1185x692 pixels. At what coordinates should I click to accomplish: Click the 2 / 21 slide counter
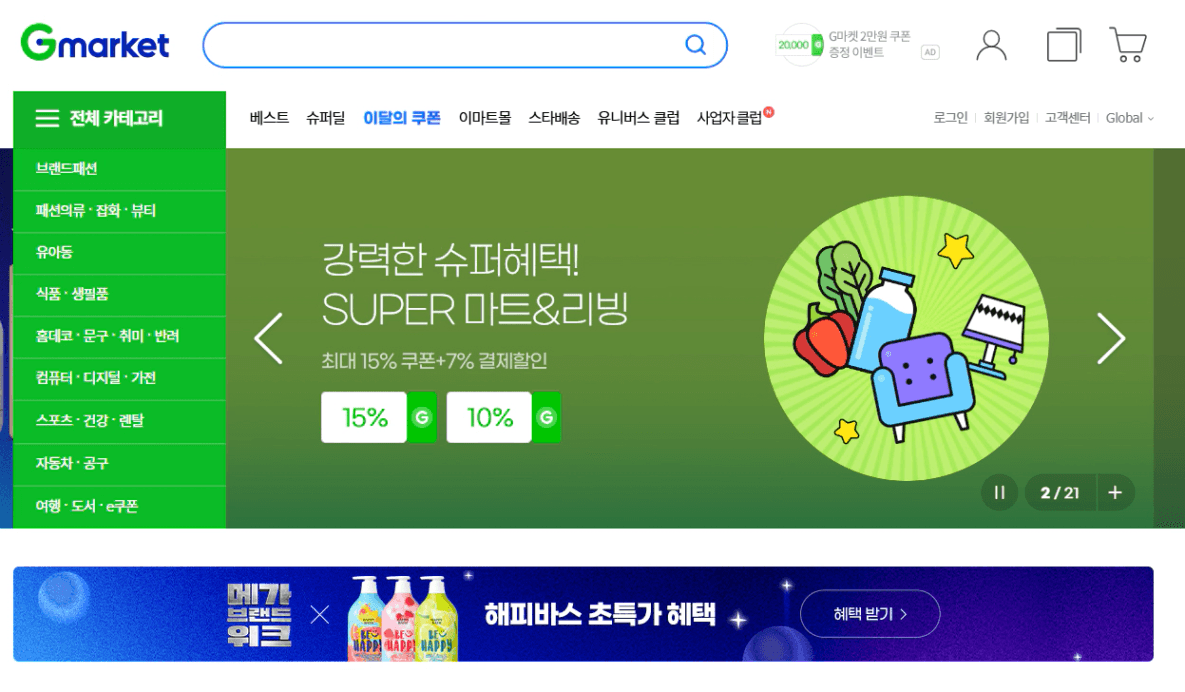(1060, 493)
